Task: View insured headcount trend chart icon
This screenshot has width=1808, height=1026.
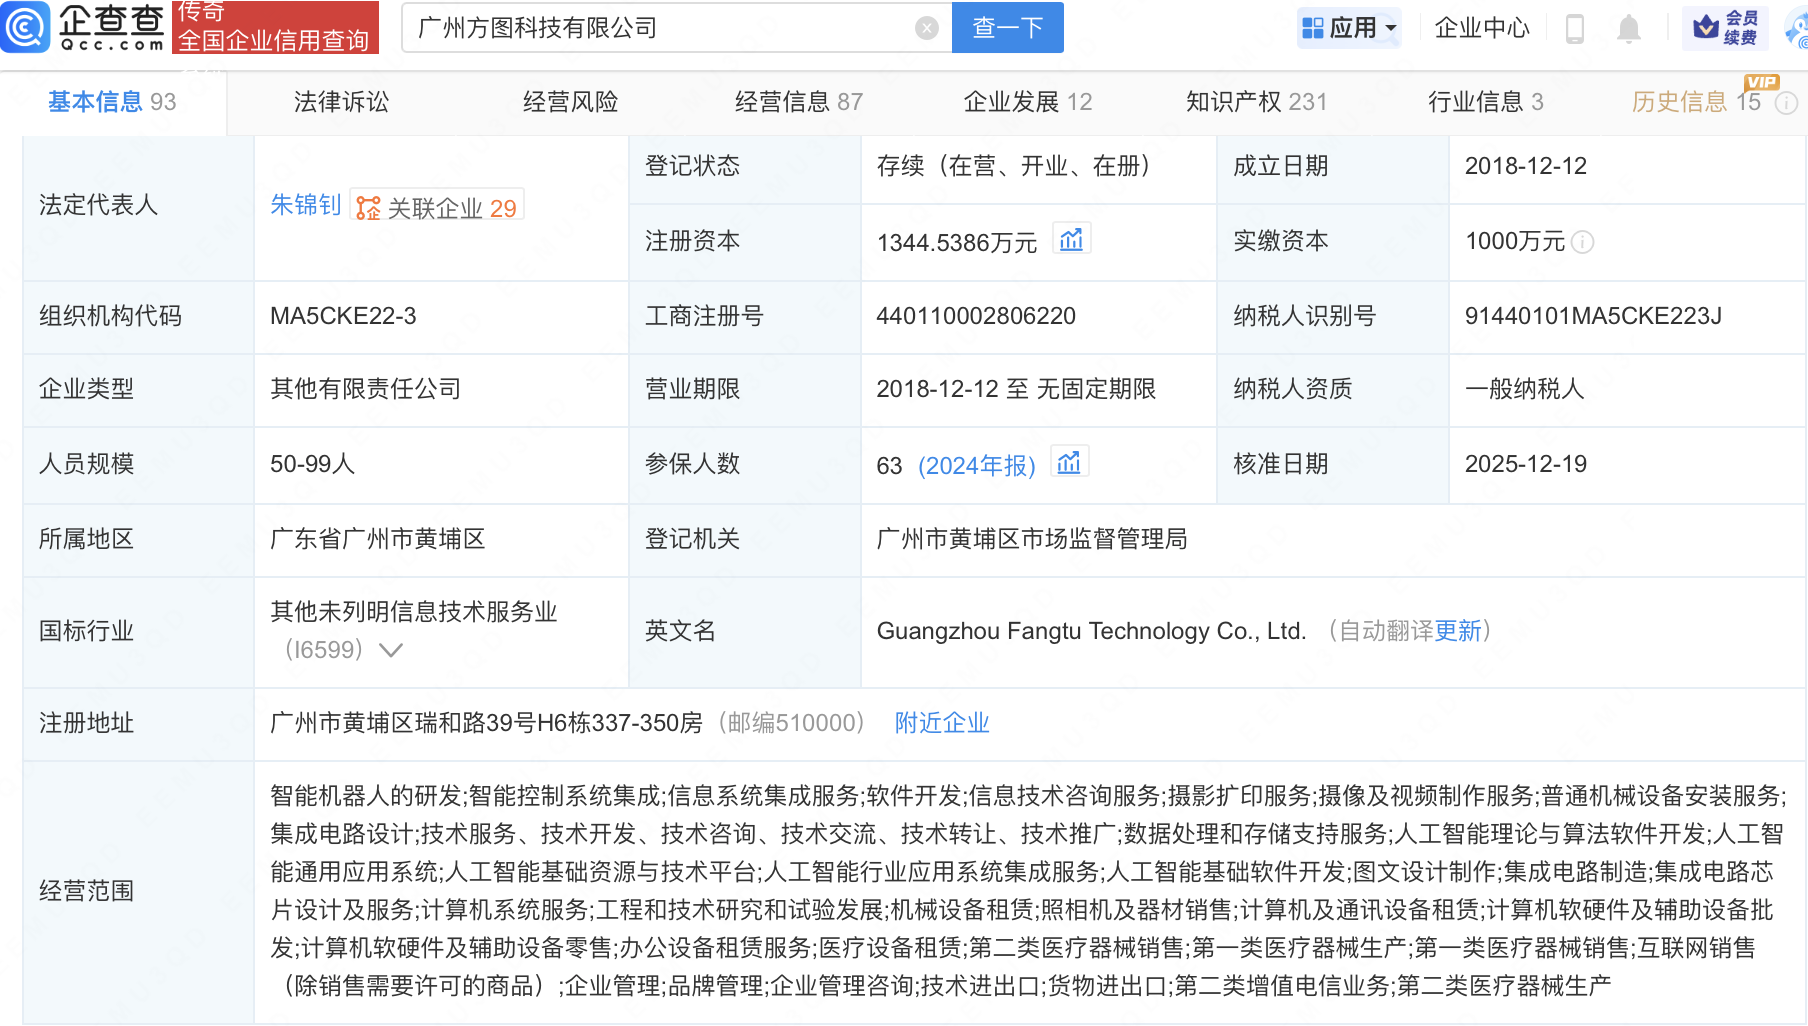Action: pos(1069,463)
